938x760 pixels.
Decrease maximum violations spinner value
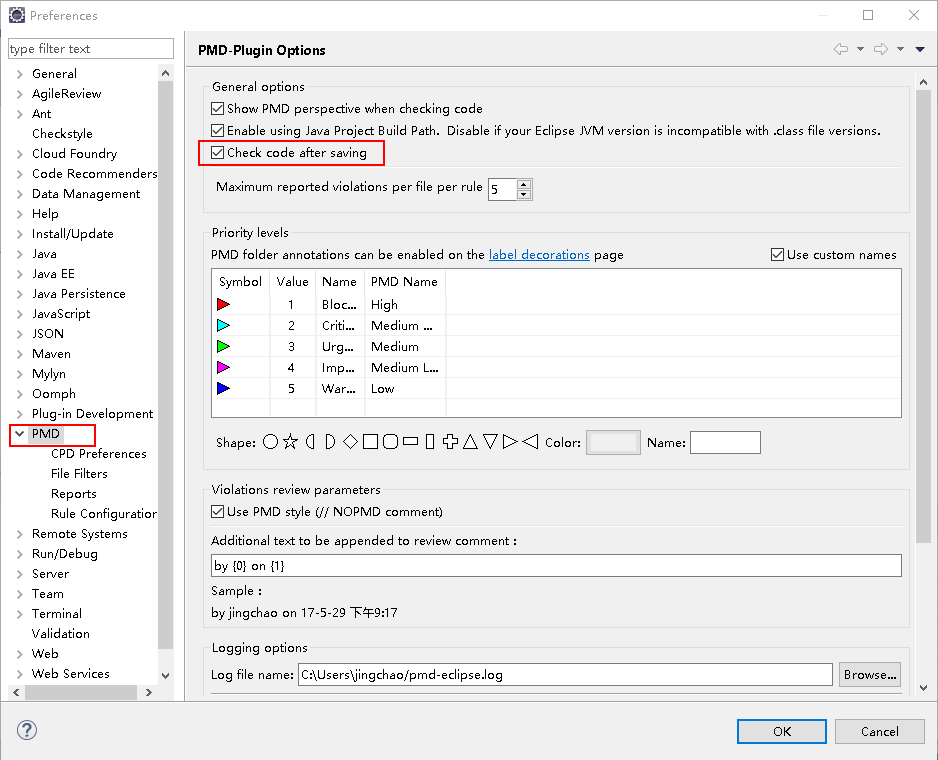click(523, 194)
